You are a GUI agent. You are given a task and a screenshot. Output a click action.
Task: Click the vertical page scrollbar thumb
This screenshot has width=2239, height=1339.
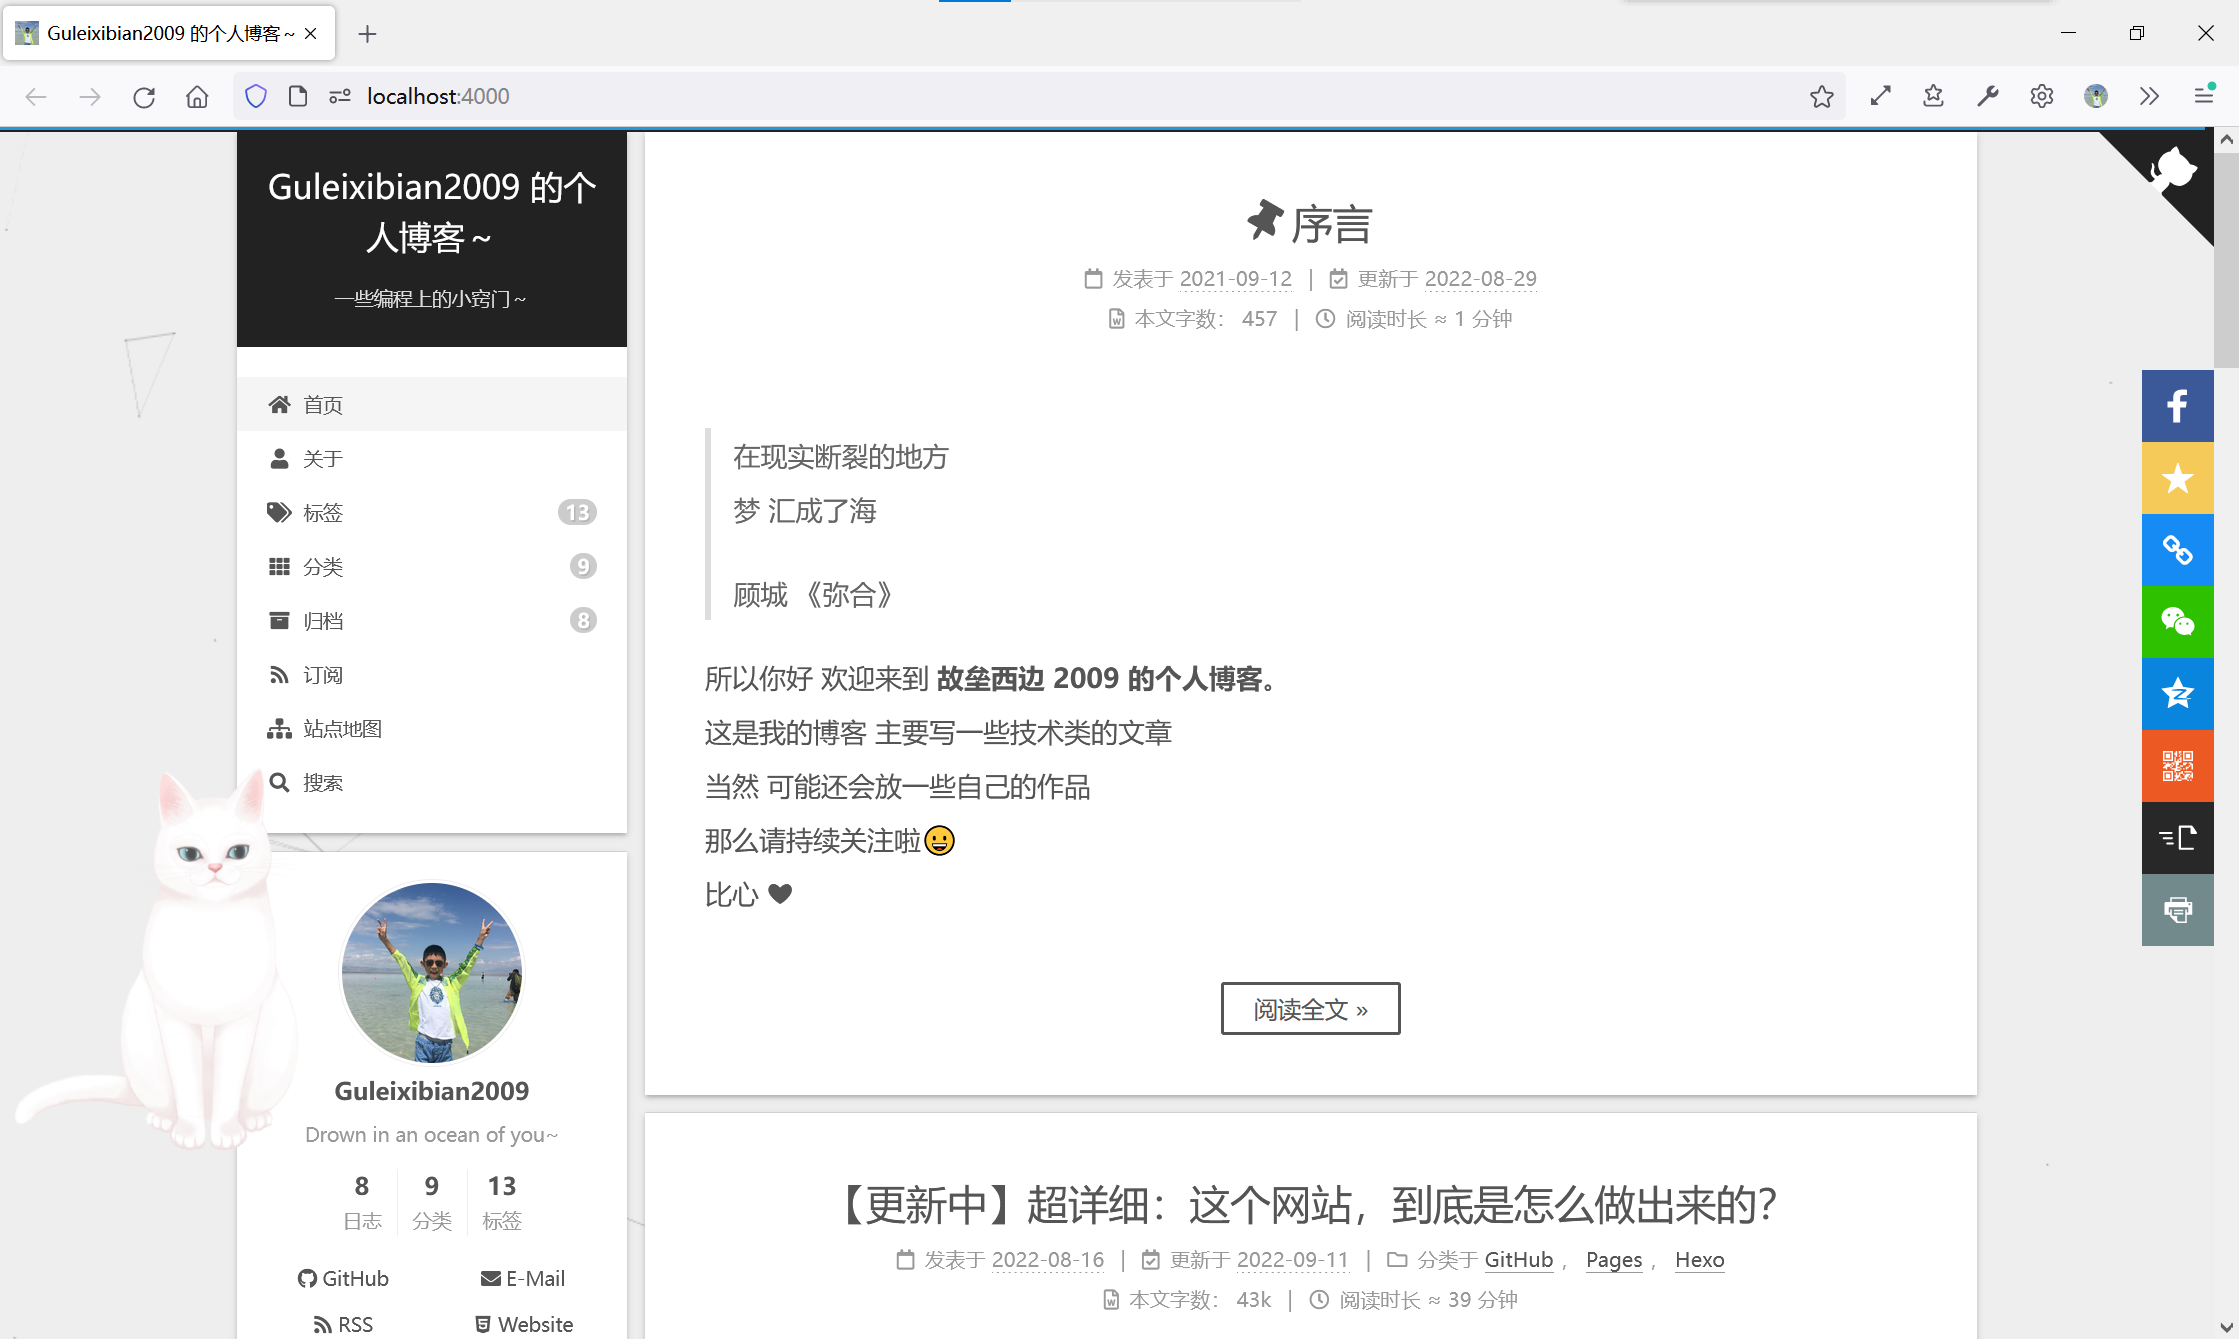[2226, 260]
